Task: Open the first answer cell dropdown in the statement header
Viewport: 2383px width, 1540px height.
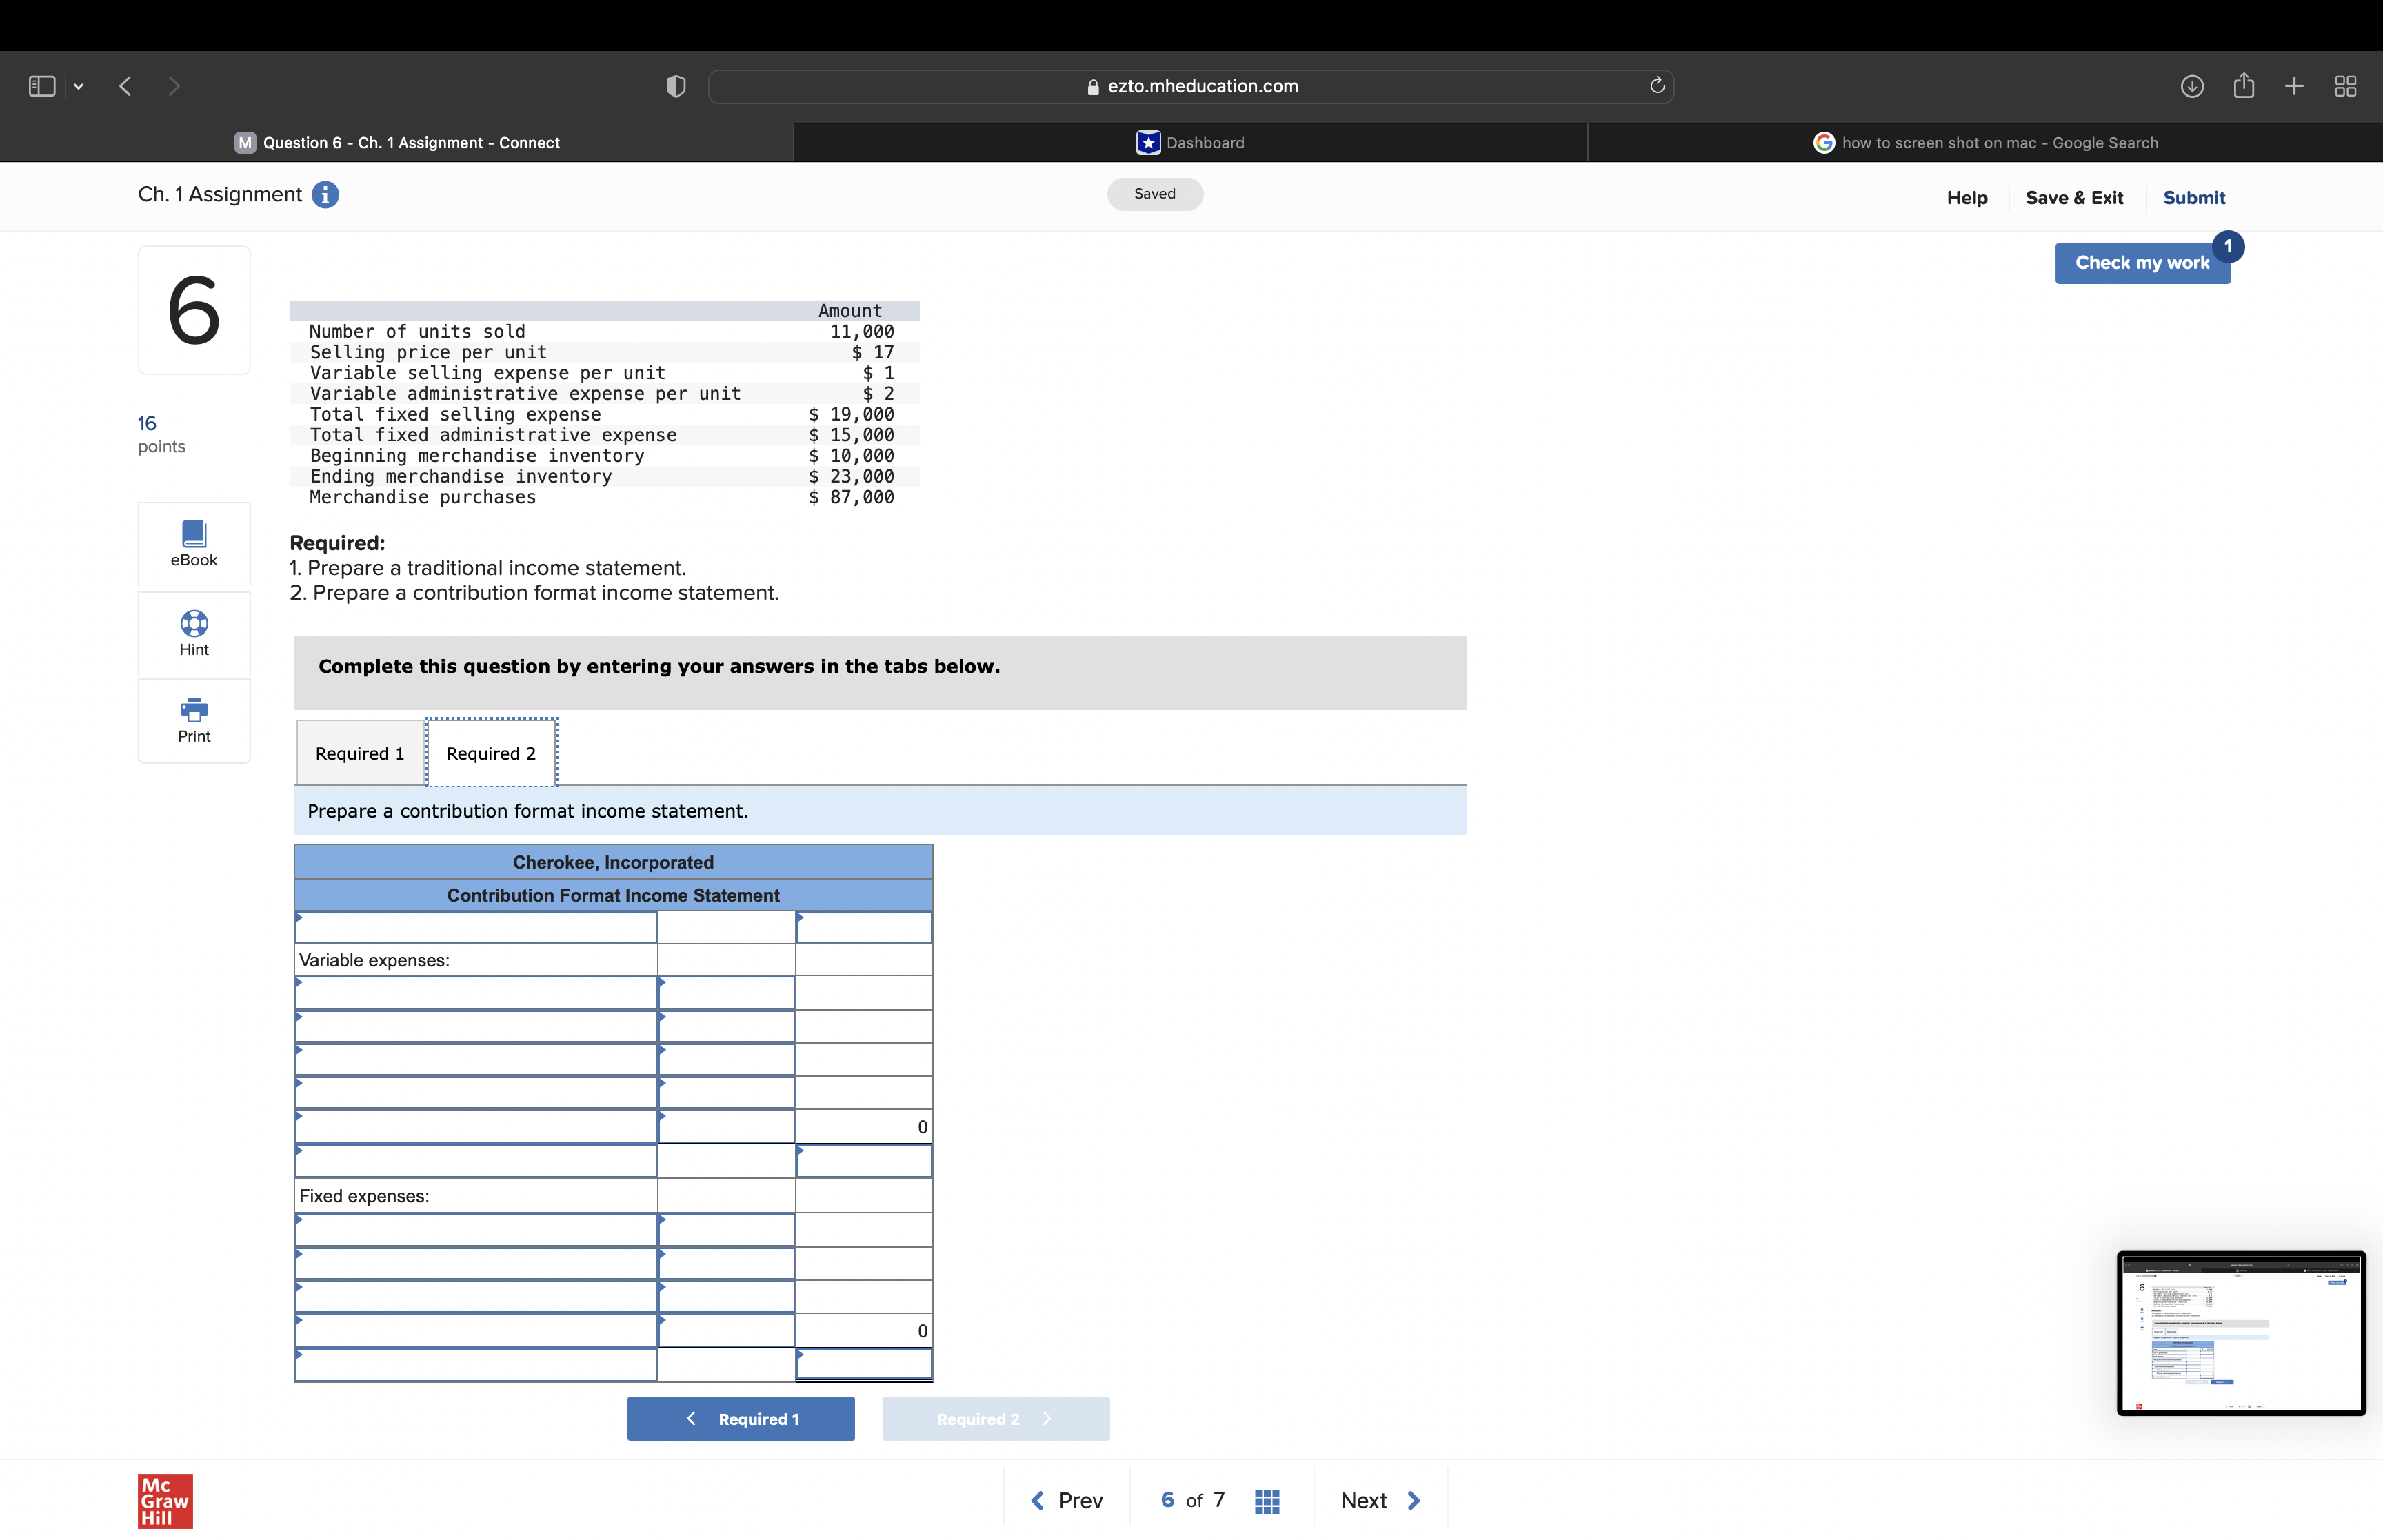Action: click(475, 927)
